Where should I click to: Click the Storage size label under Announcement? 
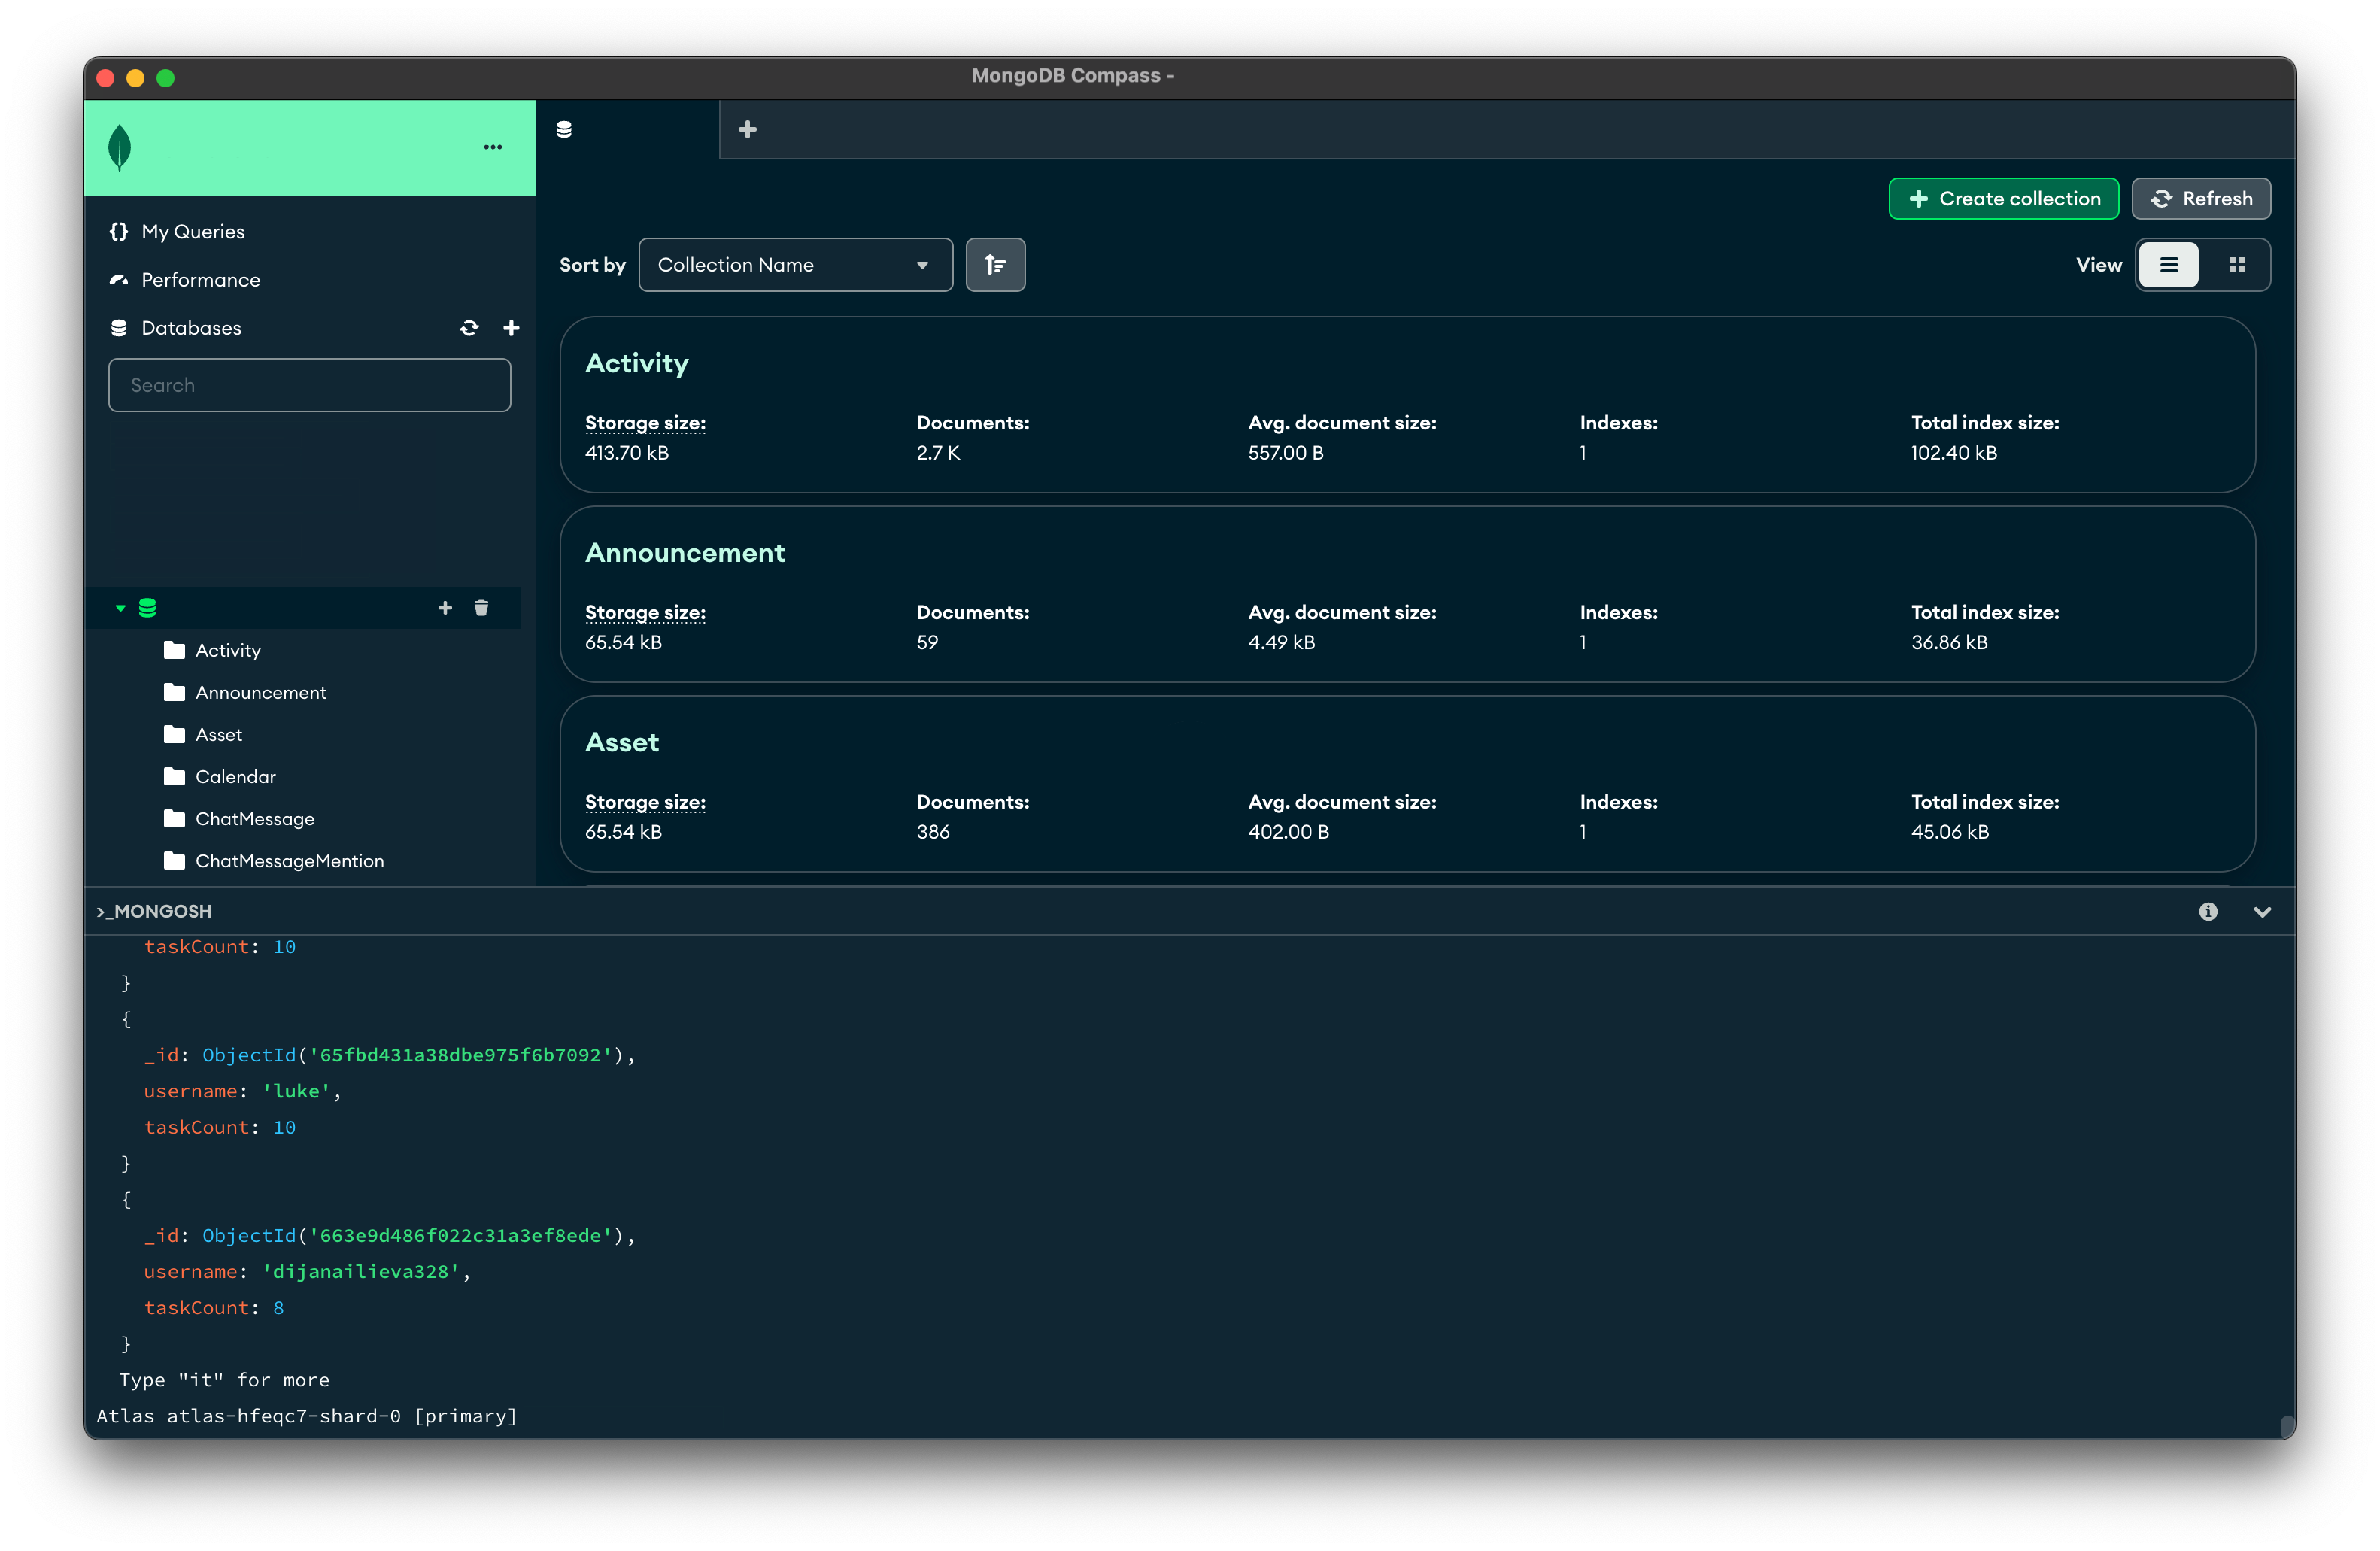coord(645,612)
